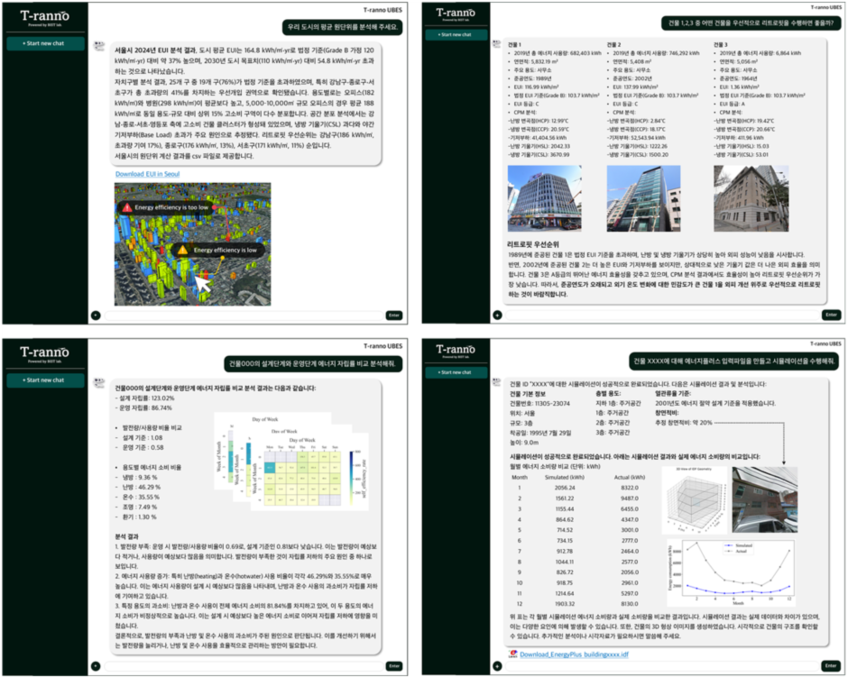Focus the message input in the Seoul EUI chat

[x=243, y=315]
